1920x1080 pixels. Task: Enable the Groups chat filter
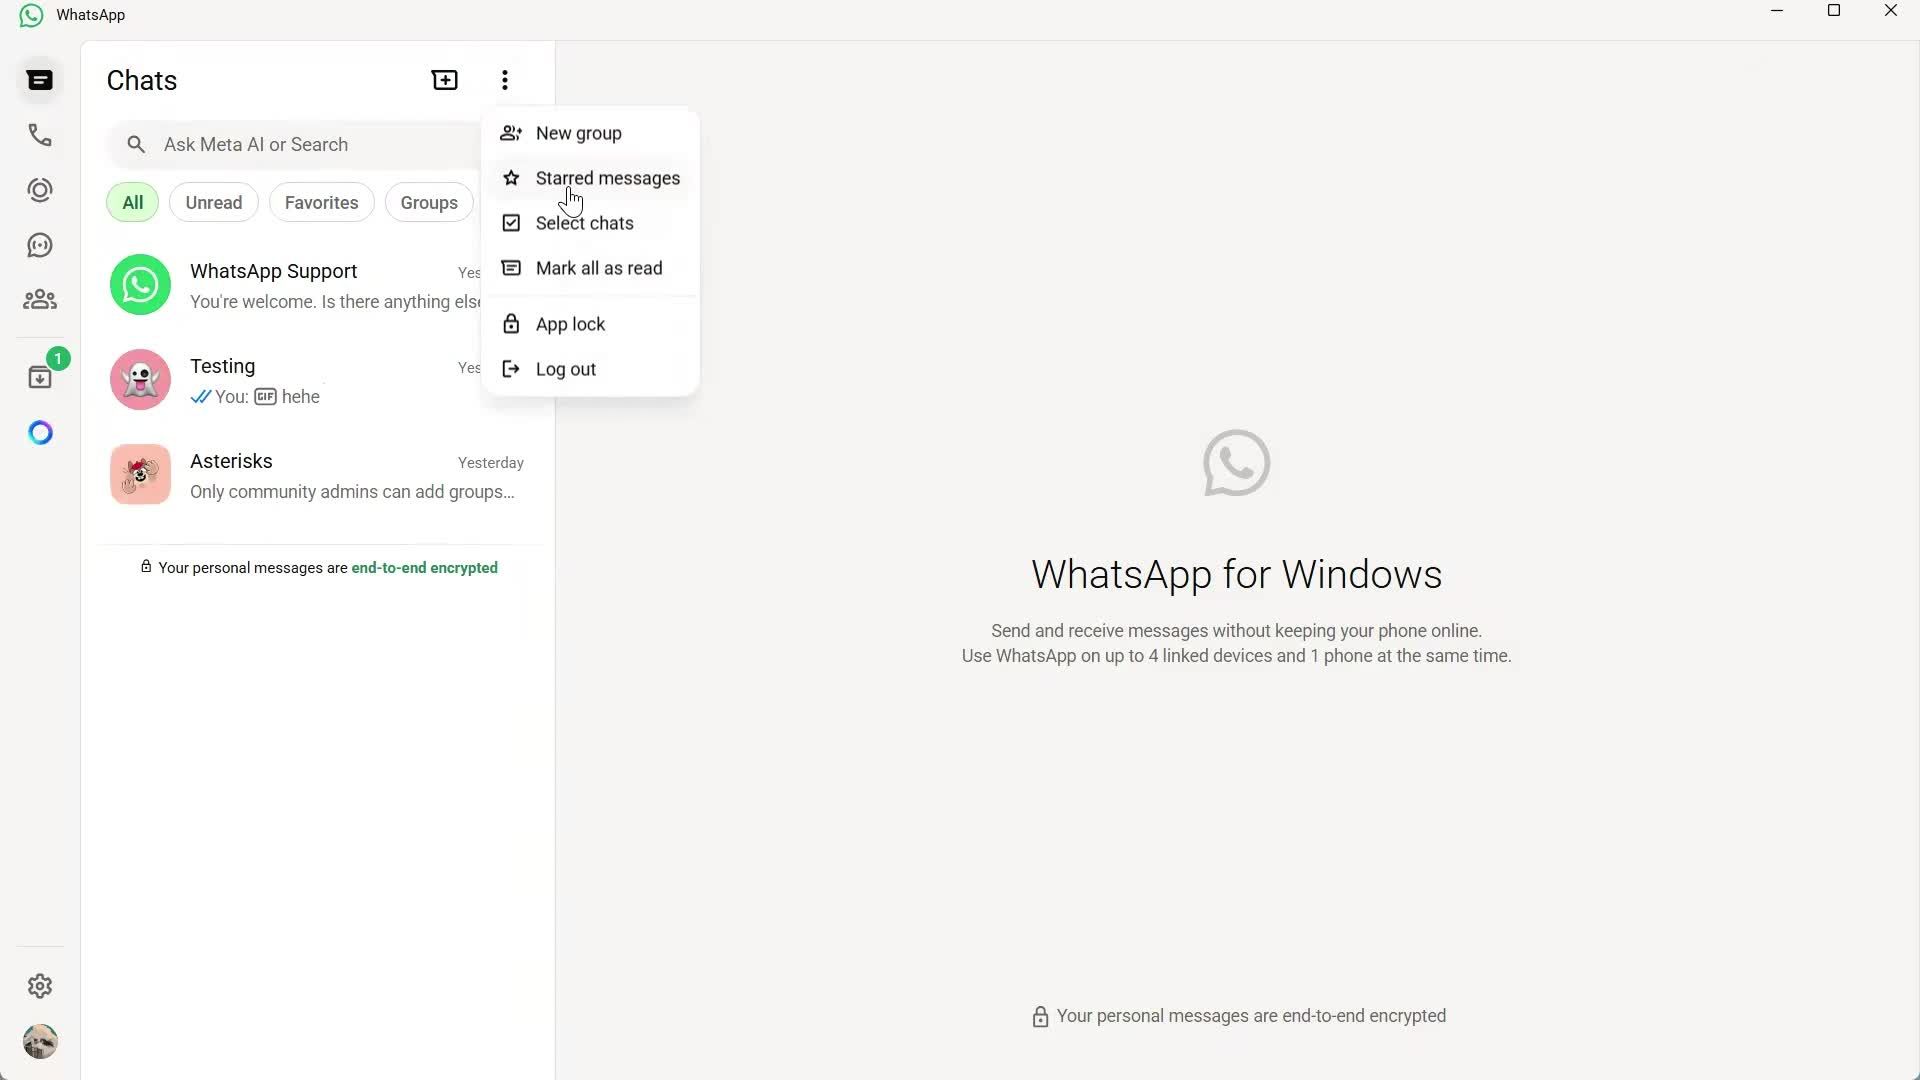click(428, 202)
